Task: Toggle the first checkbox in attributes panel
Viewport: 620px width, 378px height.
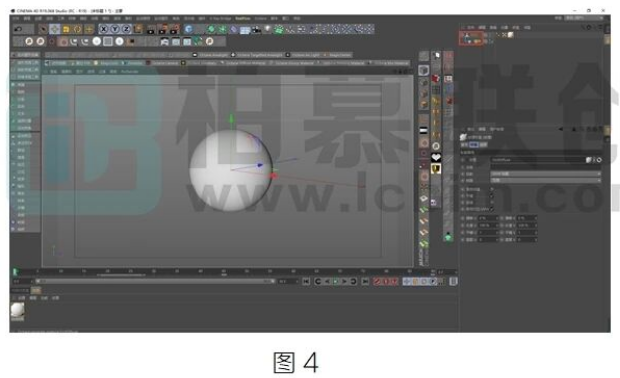Action: point(492,189)
